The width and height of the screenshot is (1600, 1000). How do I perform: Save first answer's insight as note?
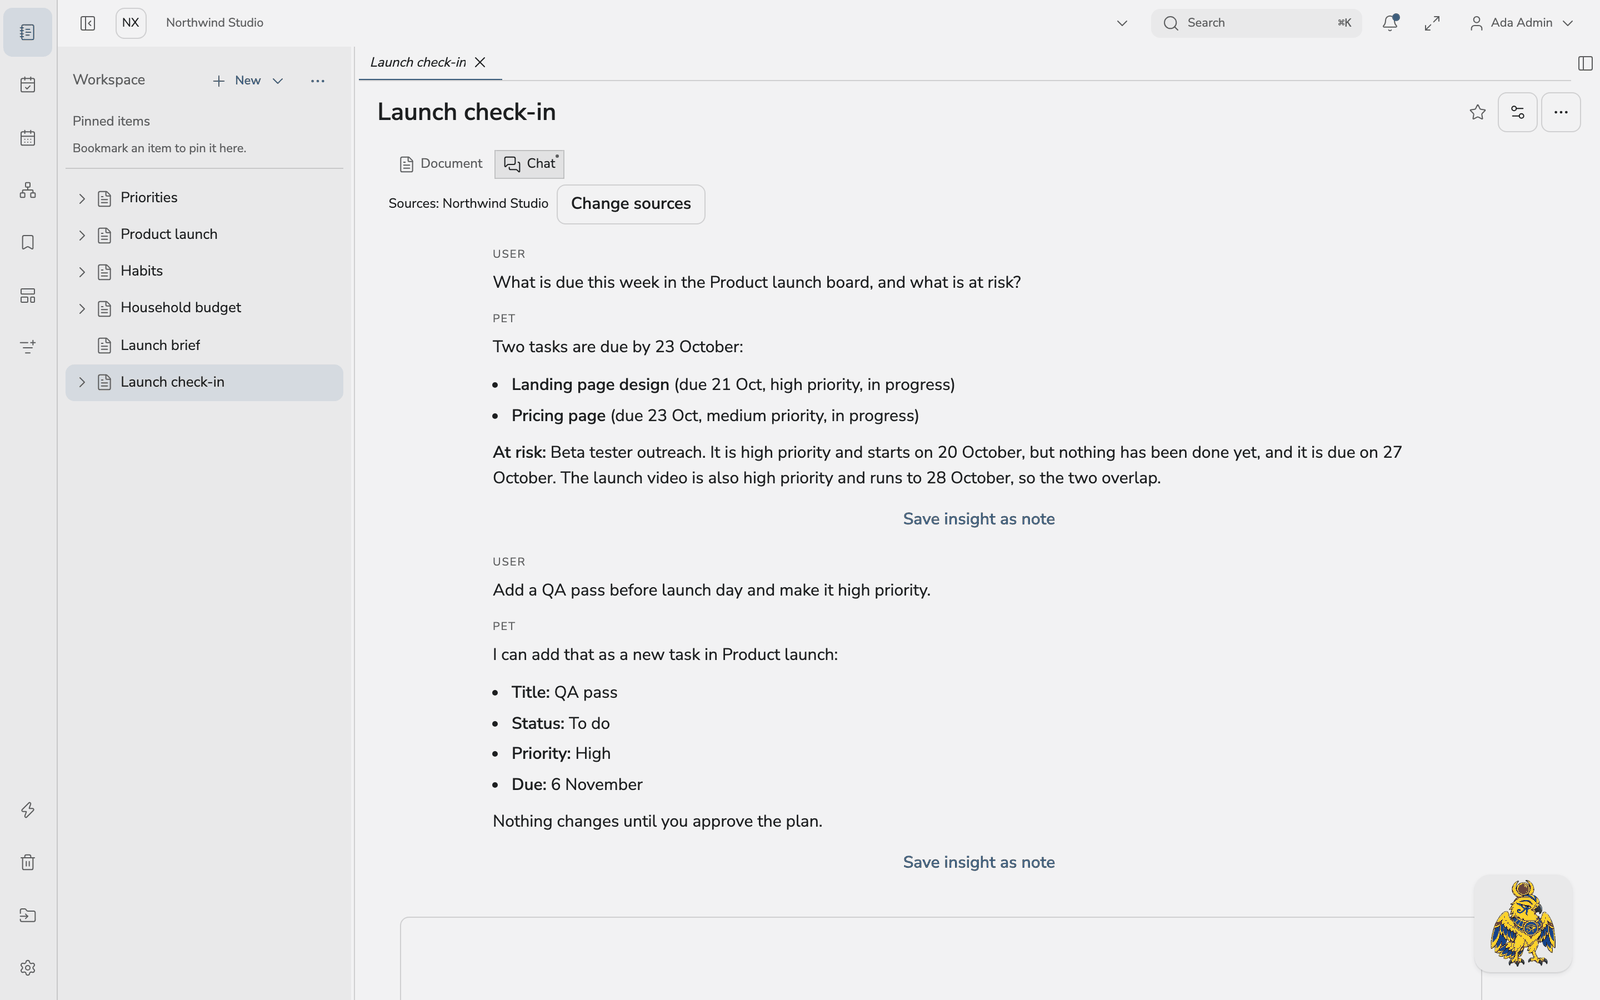point(979,519)
